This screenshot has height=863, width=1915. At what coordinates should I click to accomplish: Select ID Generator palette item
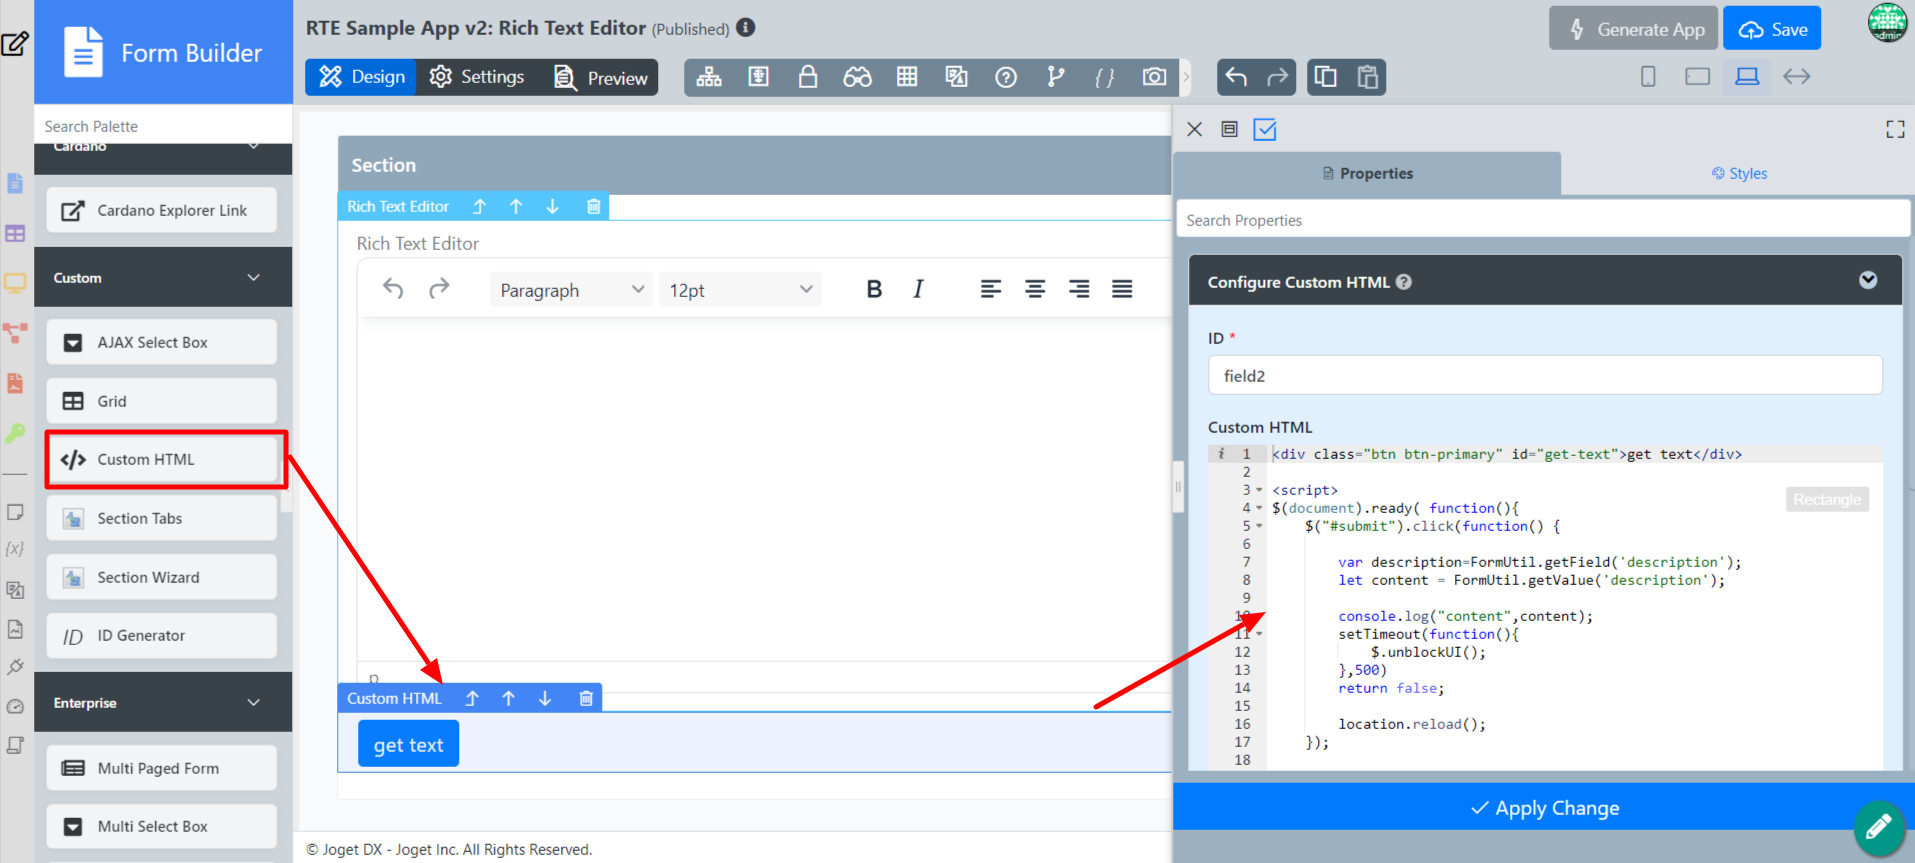(x=162, y=636)
